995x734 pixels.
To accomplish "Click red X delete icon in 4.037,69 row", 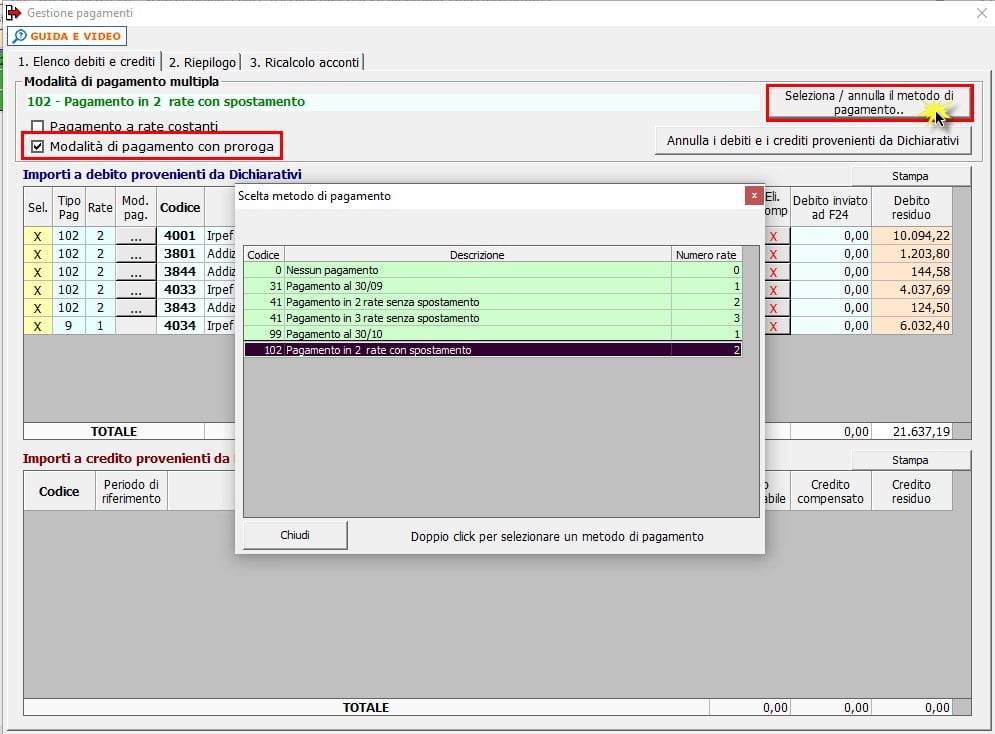I will pos(774,290).
